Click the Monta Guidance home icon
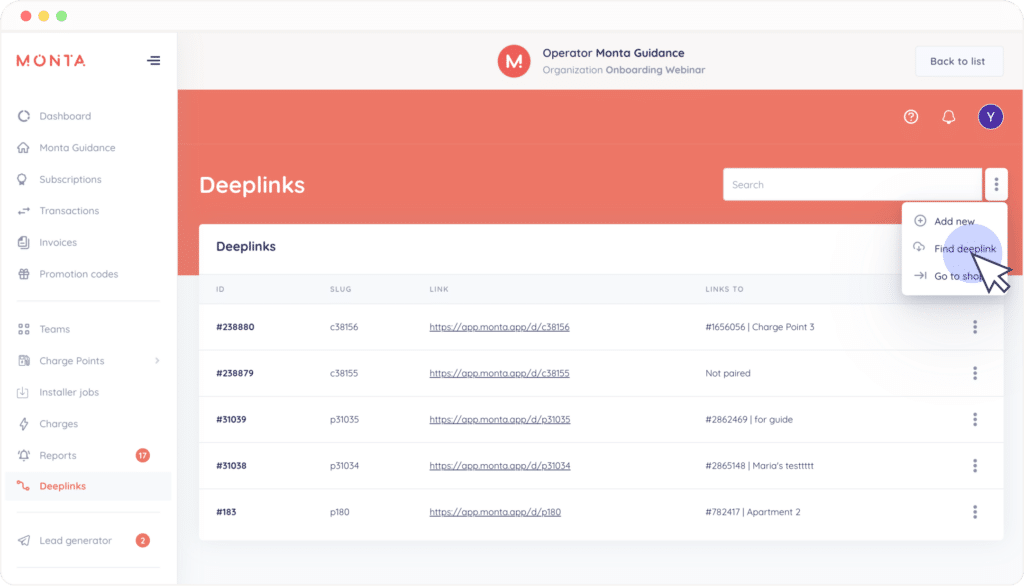 [x=24, y=148]
